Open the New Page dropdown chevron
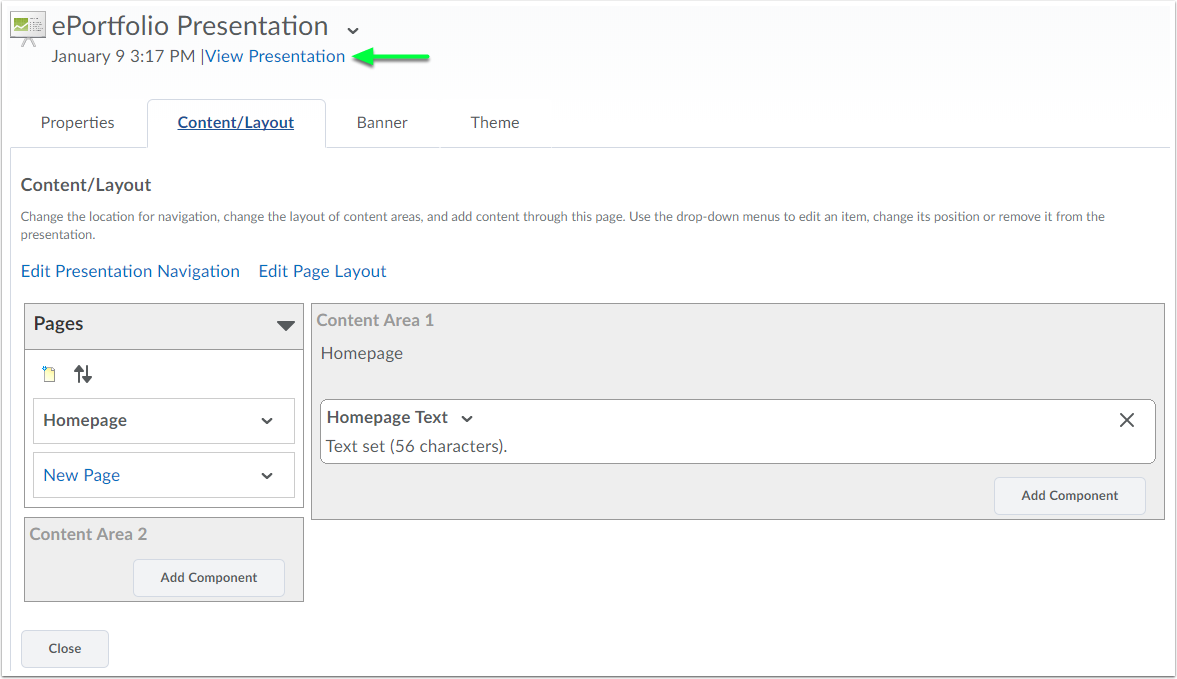Viewport: 1177px width, 679px height. 267,476
